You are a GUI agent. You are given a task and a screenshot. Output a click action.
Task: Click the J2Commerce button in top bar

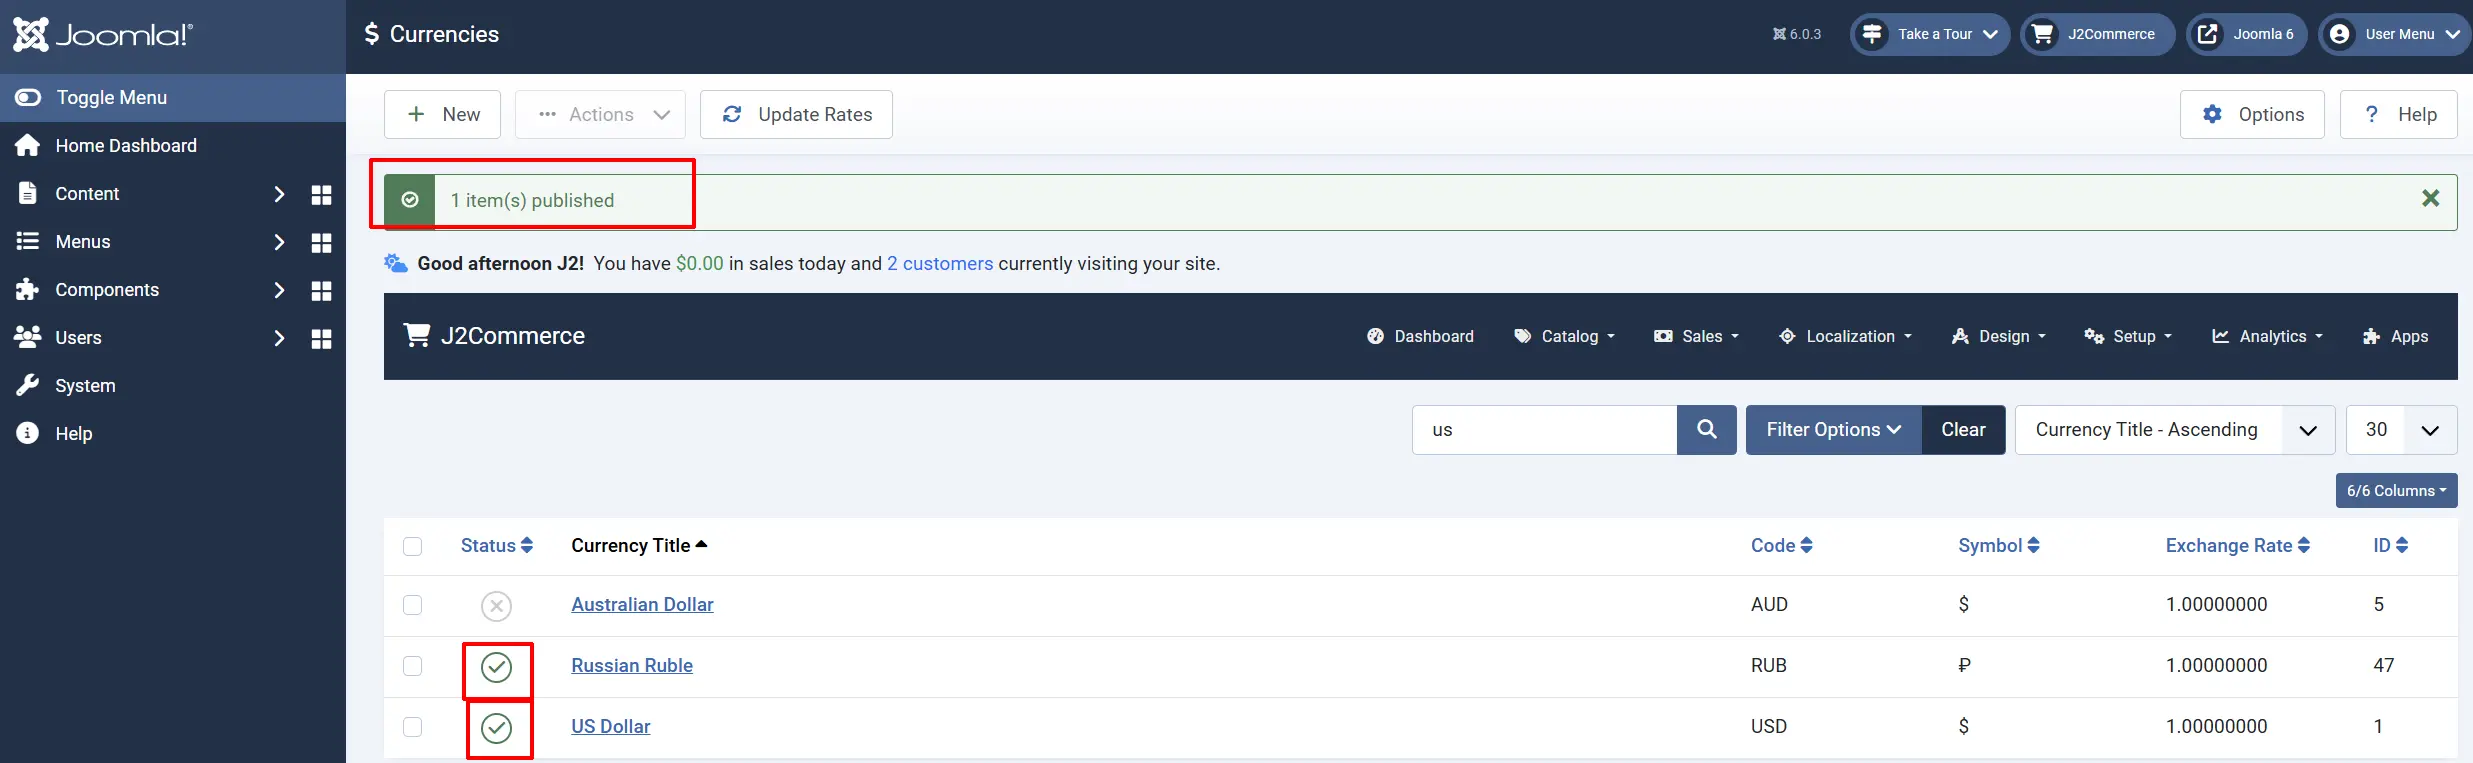click(x=2097, y=34)
